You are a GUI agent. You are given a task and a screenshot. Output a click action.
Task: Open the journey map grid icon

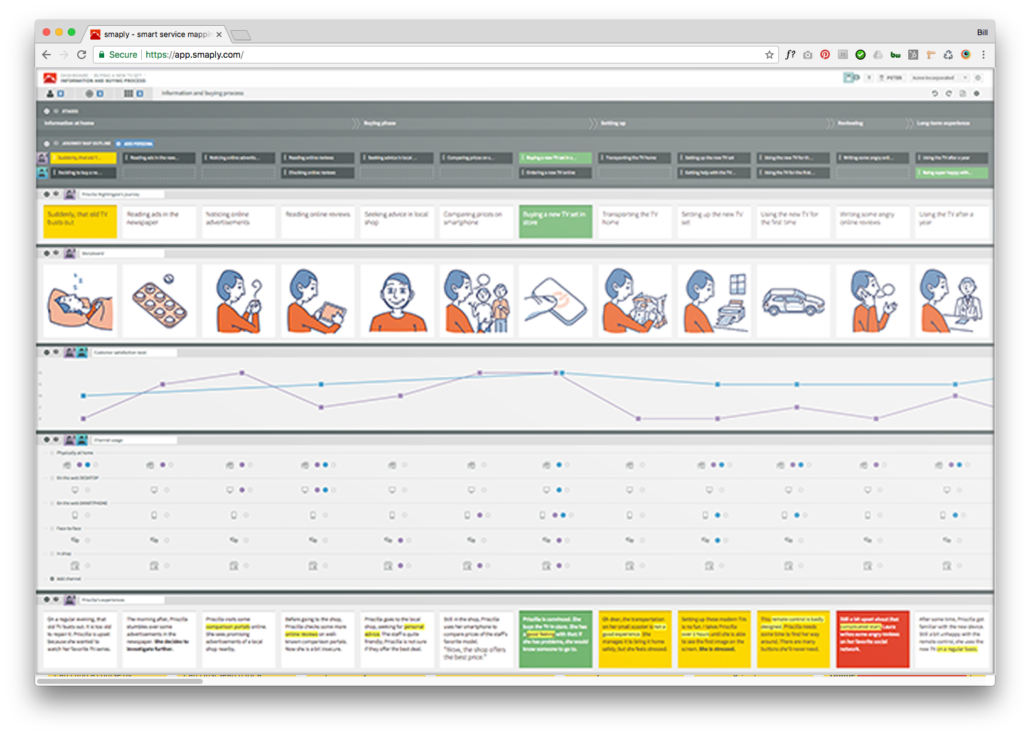[x=129, y=94]
